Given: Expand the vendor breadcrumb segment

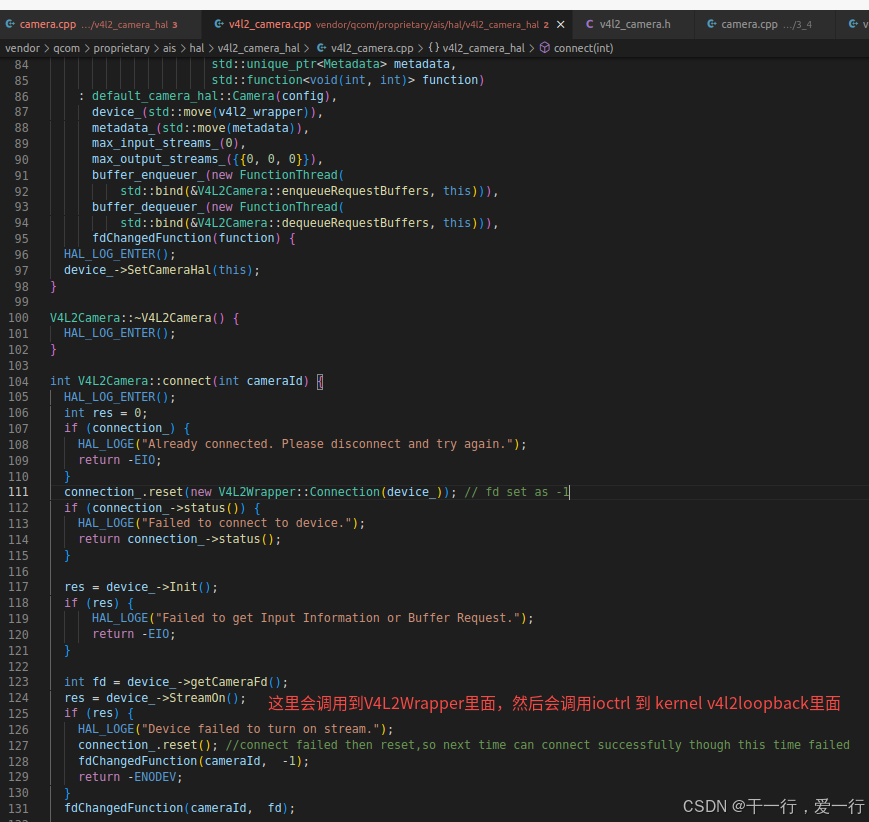Looking at the screenshot, I should (x=22, y=48).
